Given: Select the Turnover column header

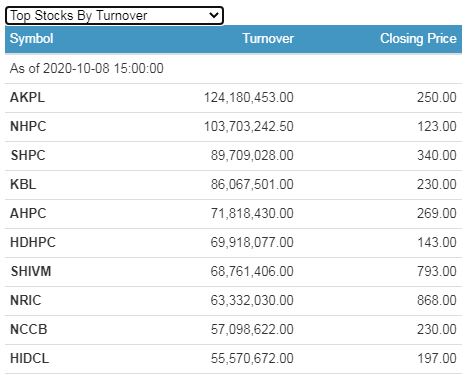Looking at the screenshot, I should (268, 38).
